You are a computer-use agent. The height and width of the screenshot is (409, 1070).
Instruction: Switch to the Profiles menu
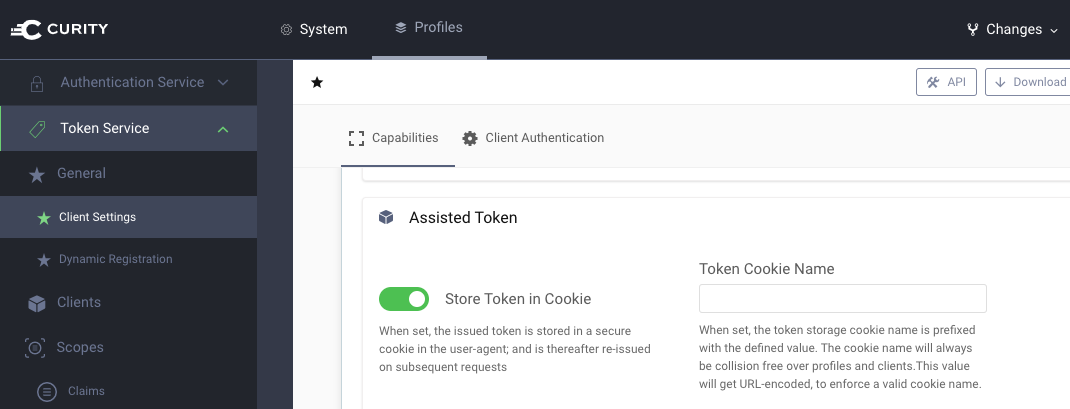pyautogui.click(x=429, y=28)
